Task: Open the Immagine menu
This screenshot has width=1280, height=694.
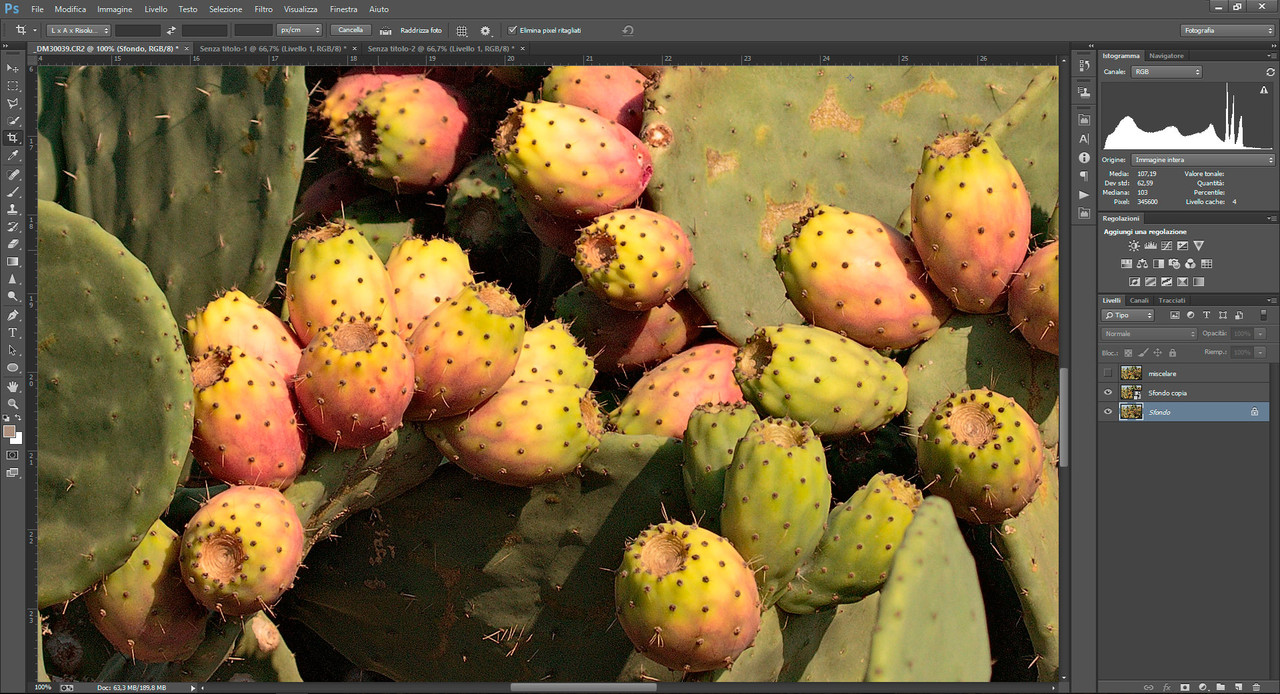Action: coord(114,9)
